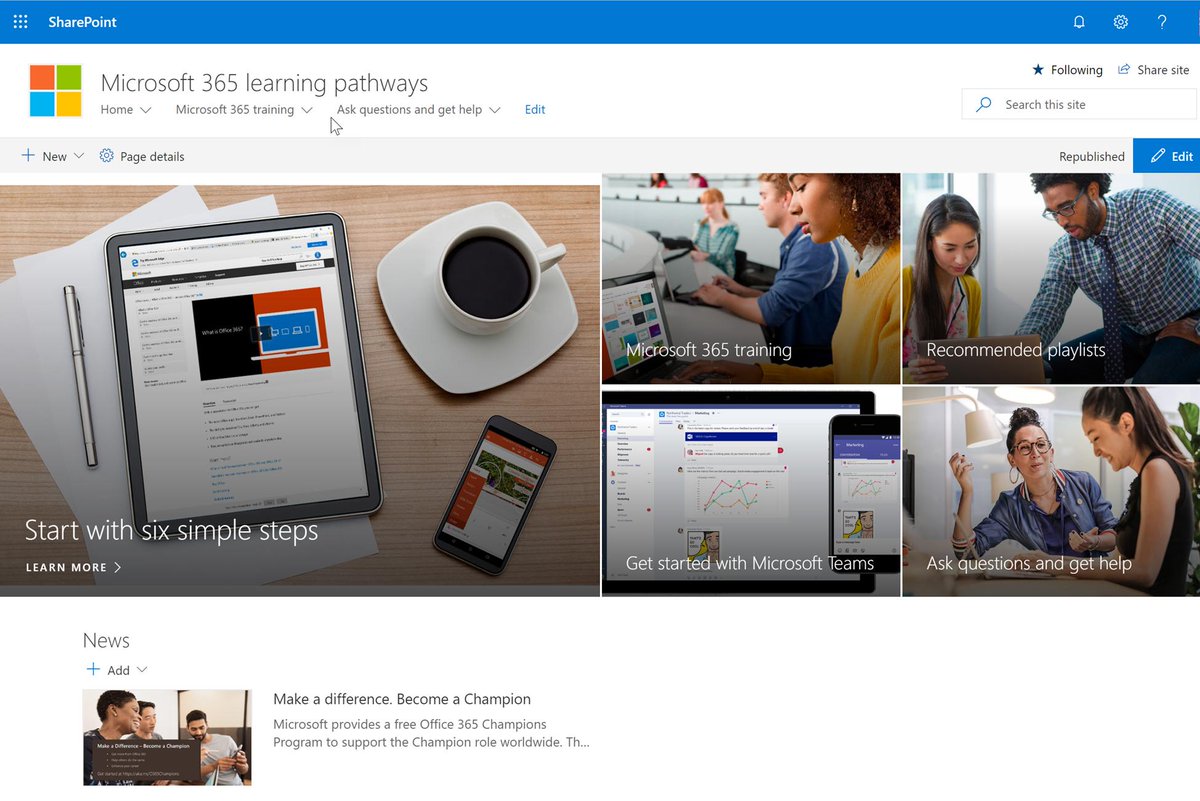Image resolution: width=1200 pixels, height=801 pixels.
Task: Expand Ask questions and get help chevron
Action: 495,110
